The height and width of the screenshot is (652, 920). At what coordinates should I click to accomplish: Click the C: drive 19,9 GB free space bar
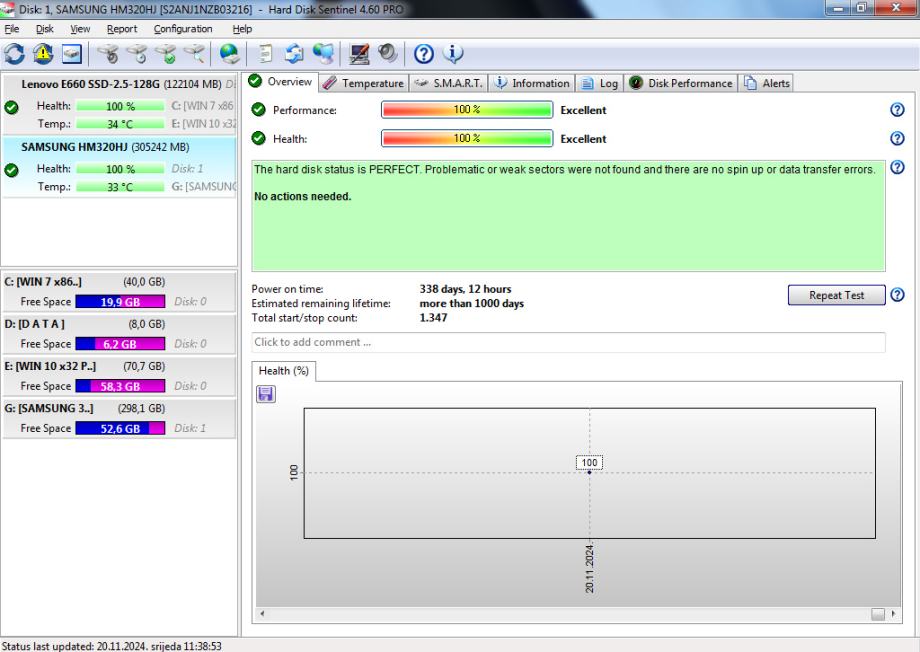click(120, 302)
